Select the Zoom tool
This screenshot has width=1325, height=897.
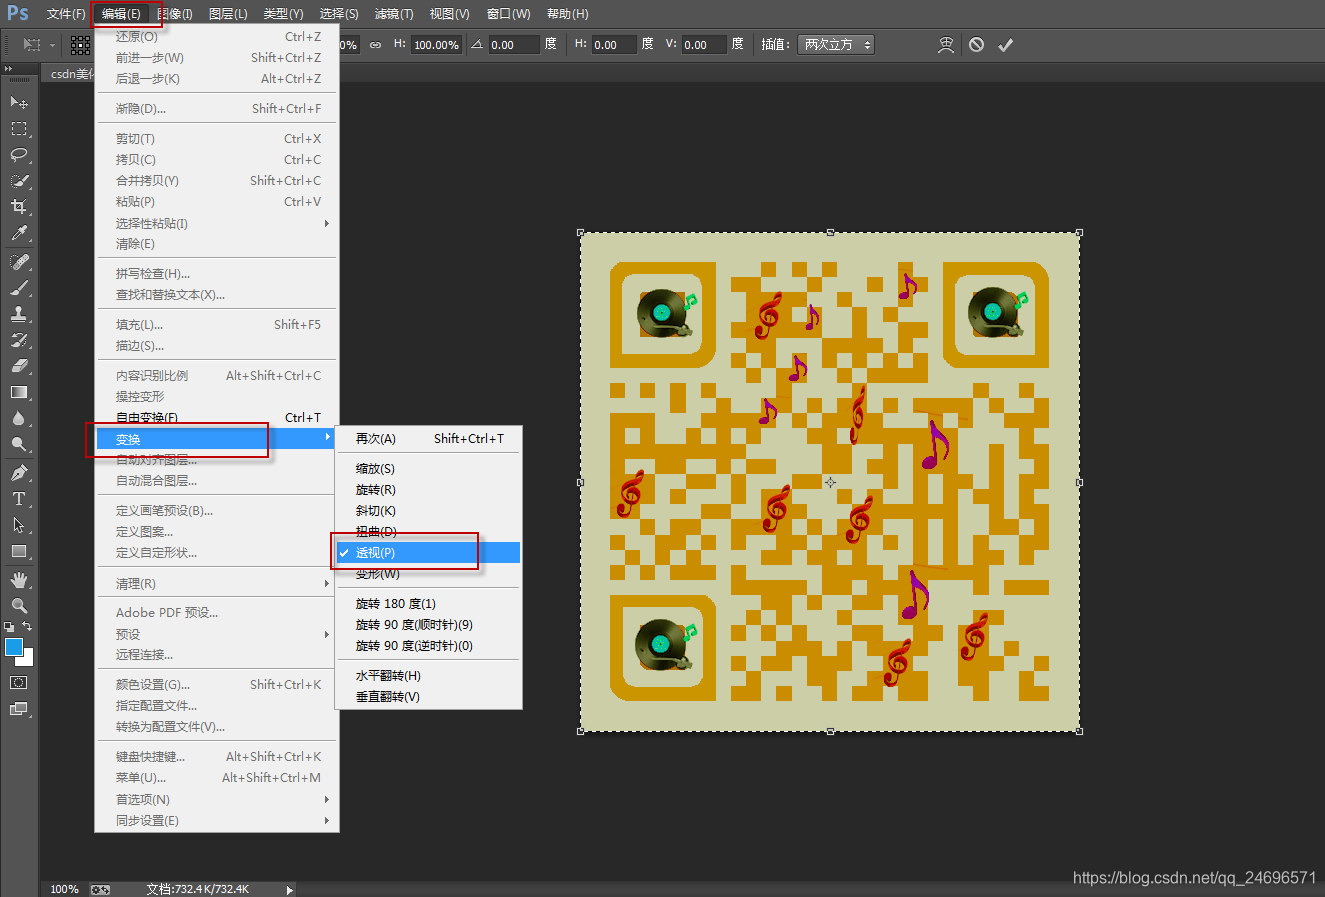point(19,606)
